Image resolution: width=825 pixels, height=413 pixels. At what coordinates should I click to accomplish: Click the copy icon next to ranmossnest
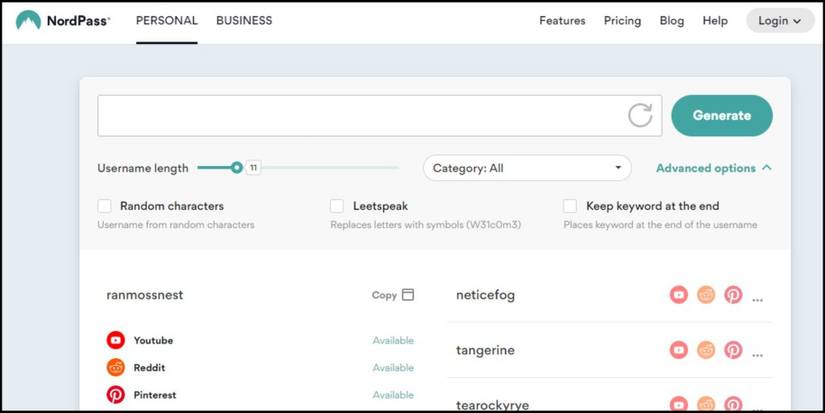click(407, 295)
